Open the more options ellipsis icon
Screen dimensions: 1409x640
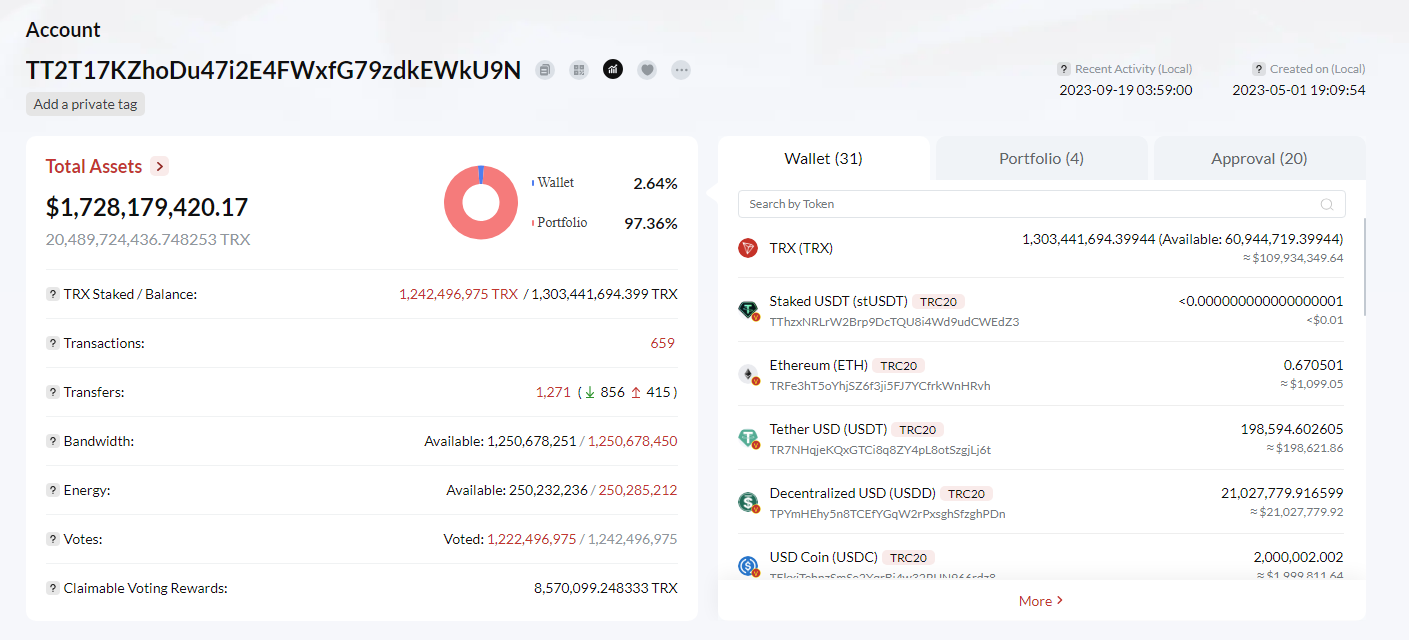681,70
